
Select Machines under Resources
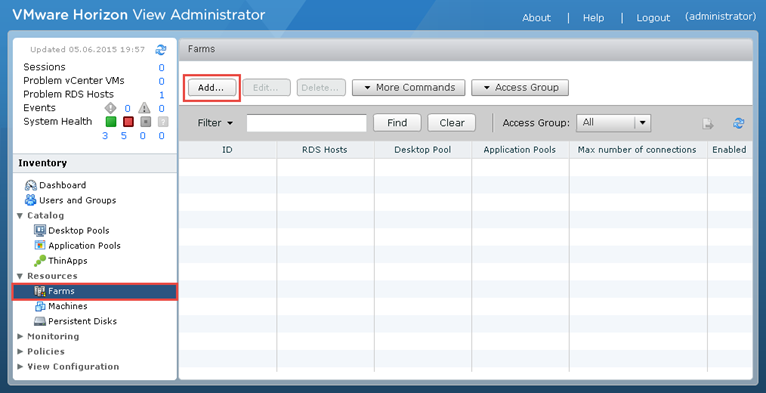pyautogui.click(x=67, y=306)
